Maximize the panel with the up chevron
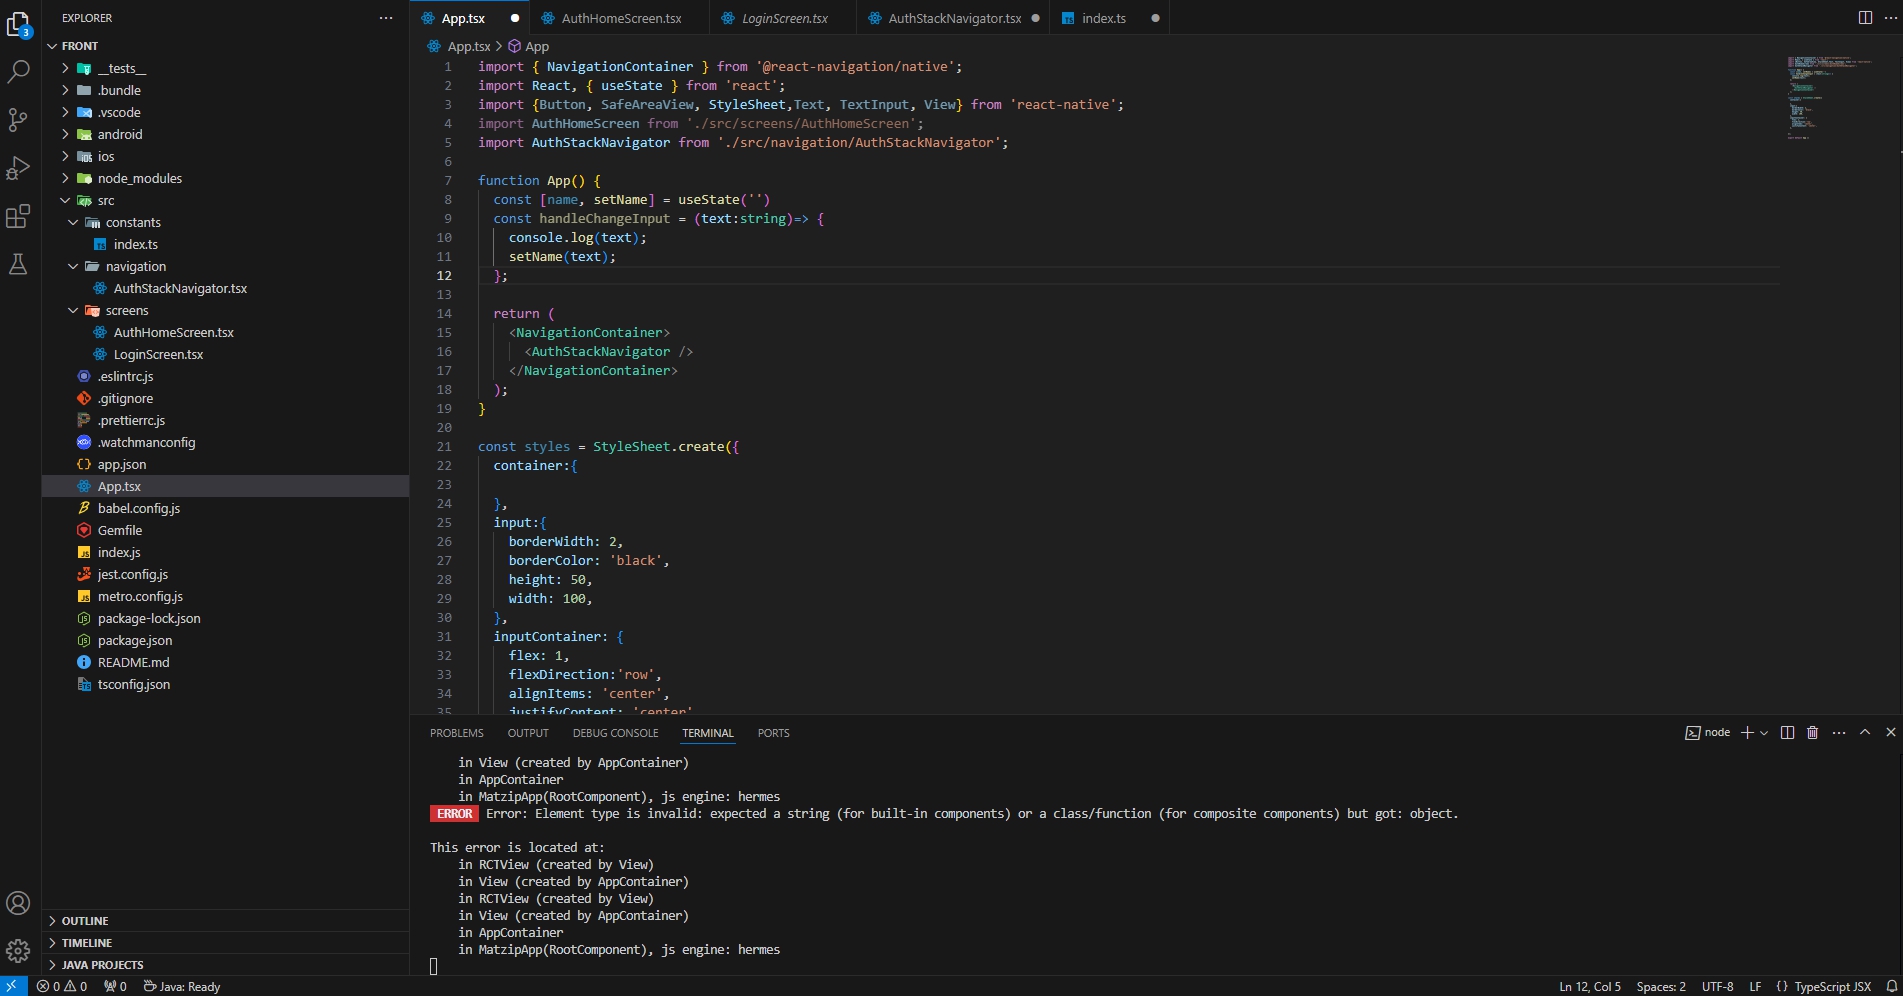1903x996 pixels. [1865, 733]
